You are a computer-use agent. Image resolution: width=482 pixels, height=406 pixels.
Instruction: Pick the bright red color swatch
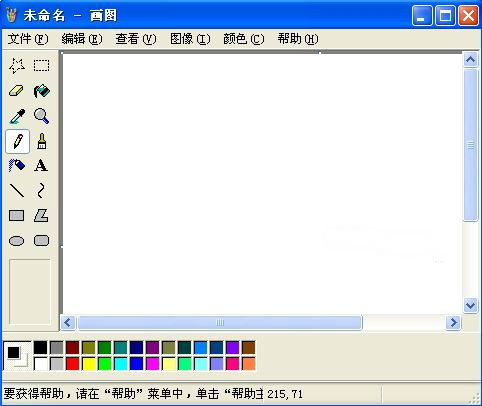point(73,364)
